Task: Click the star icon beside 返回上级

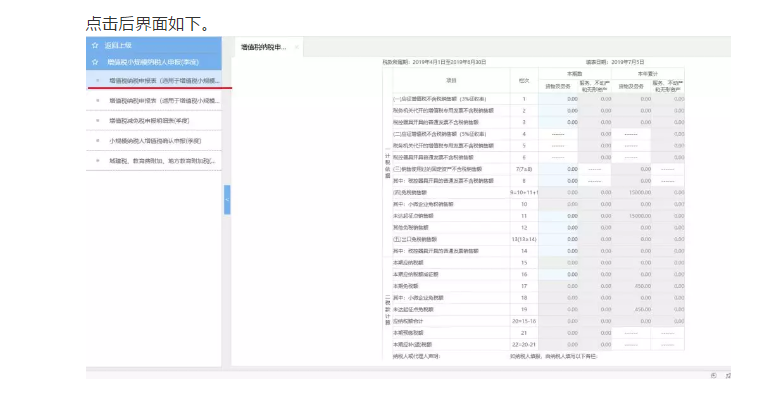Action: pyautogui.click(x=95, y=45)
